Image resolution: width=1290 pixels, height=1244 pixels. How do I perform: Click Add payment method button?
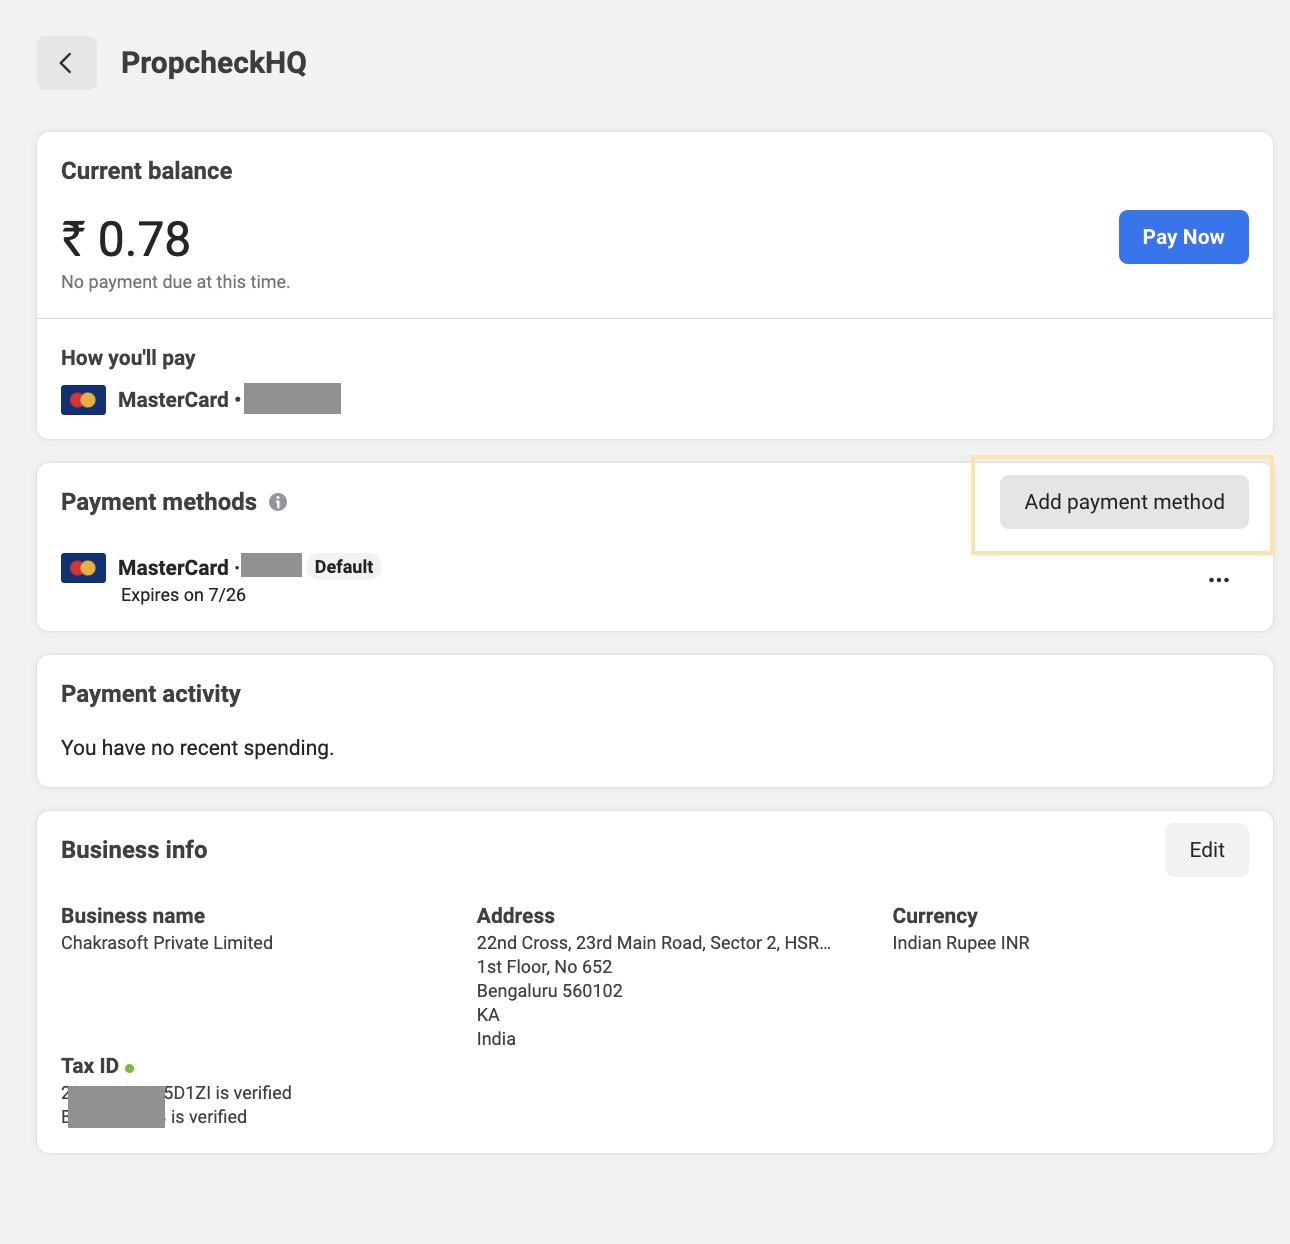pyautogui.click(x=1124, y=502)
